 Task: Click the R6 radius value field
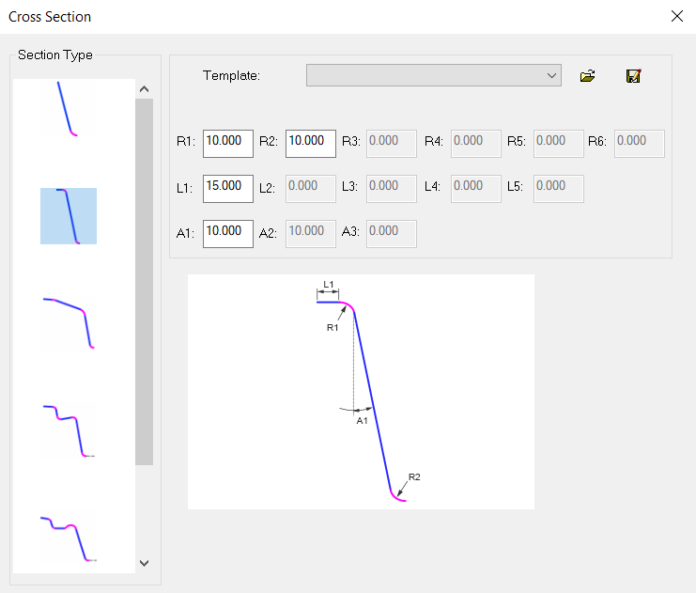(639, 142)
